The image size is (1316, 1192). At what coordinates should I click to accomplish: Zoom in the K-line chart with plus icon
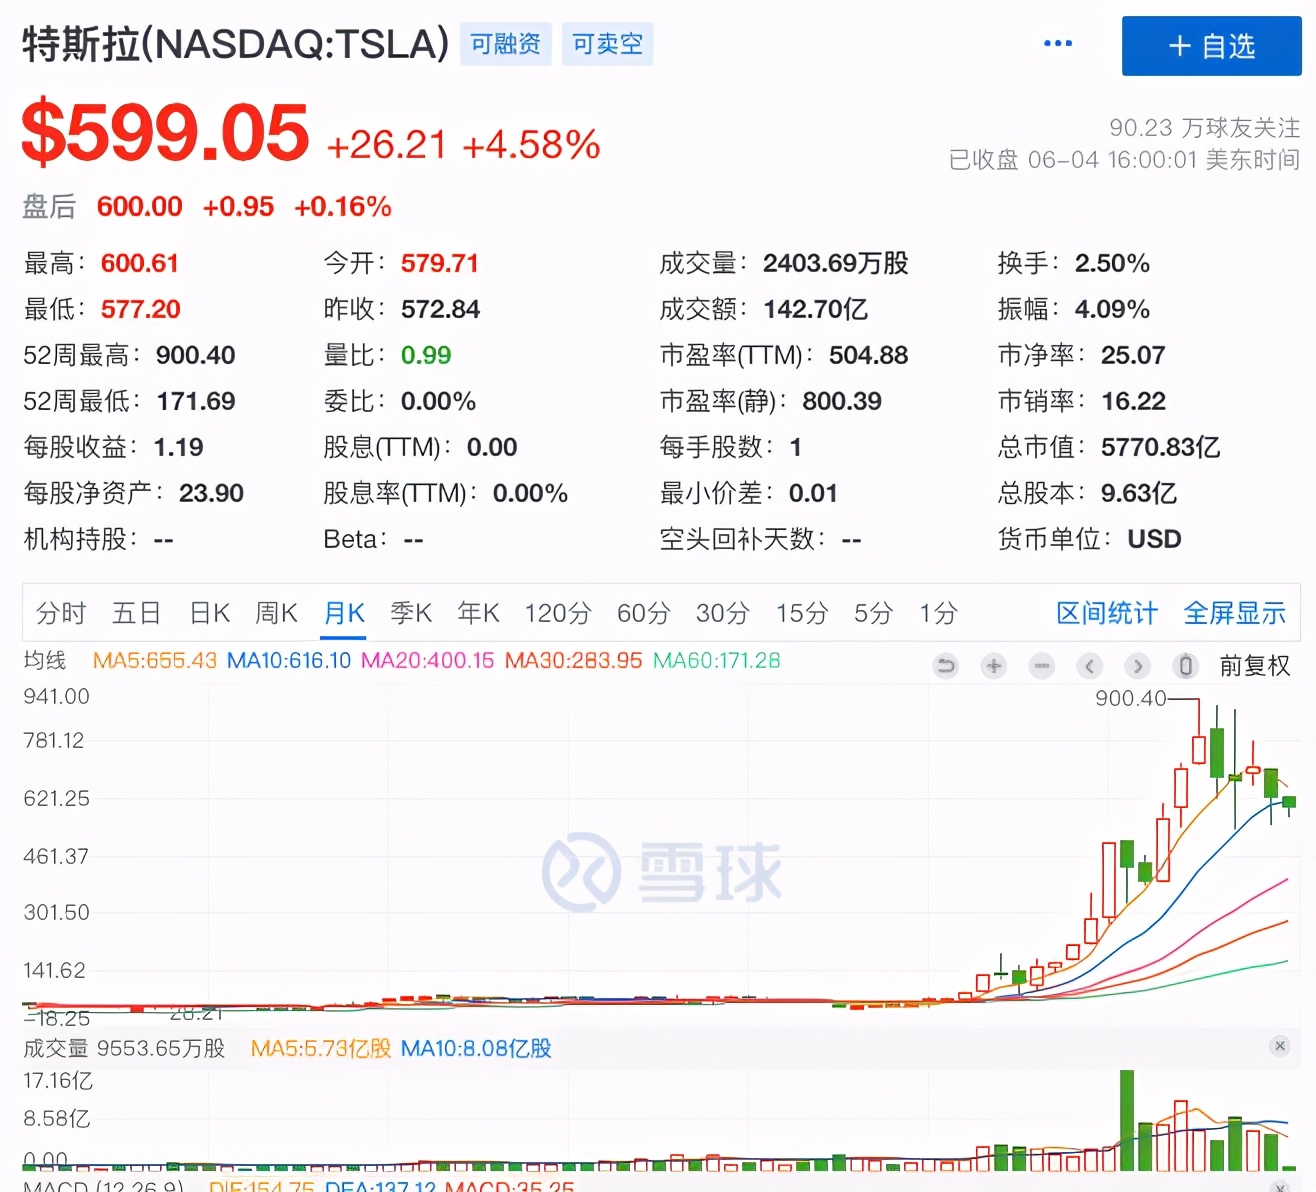point(993,666)
